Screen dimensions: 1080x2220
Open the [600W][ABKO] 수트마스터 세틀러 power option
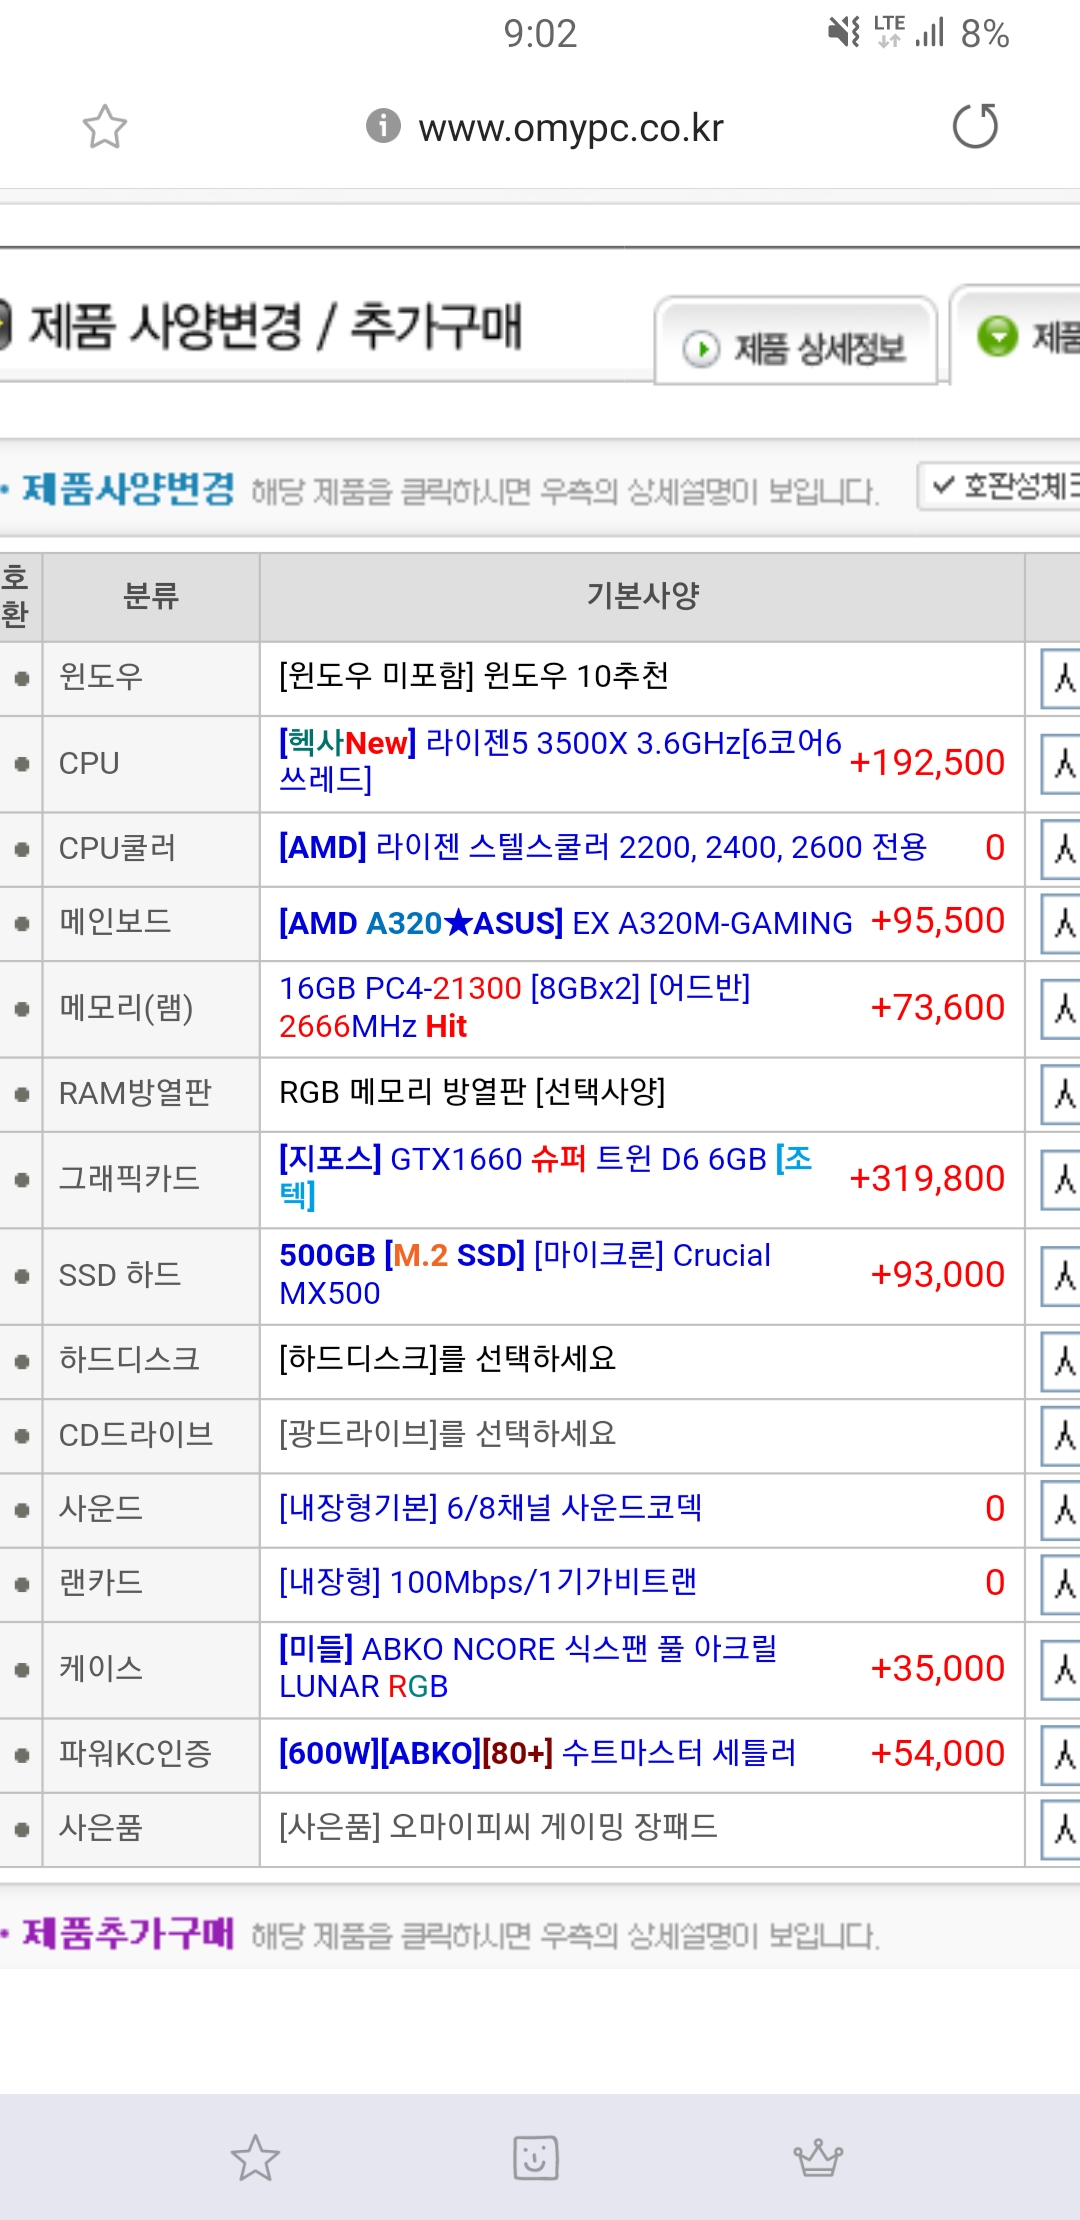(537, 1753)
